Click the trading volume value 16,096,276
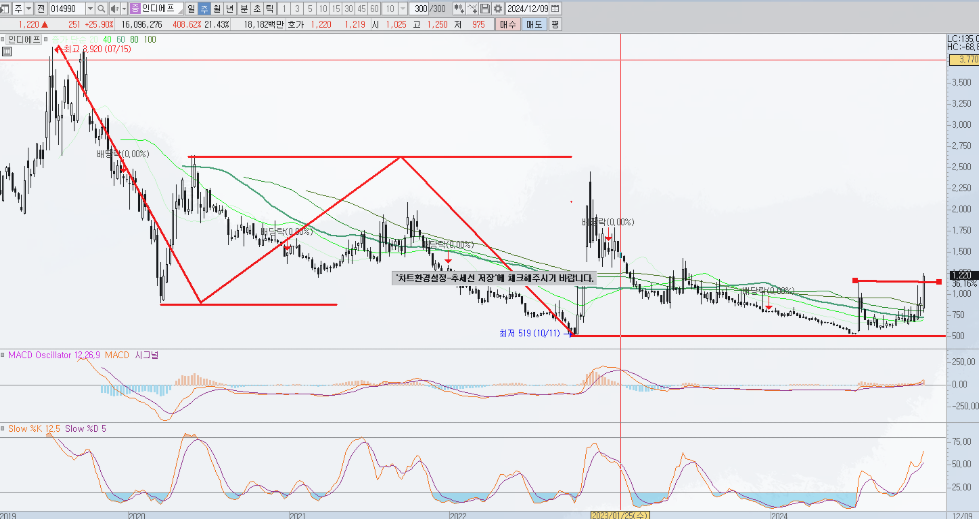This screenshot has width=979, height=519. click(142, 24)
